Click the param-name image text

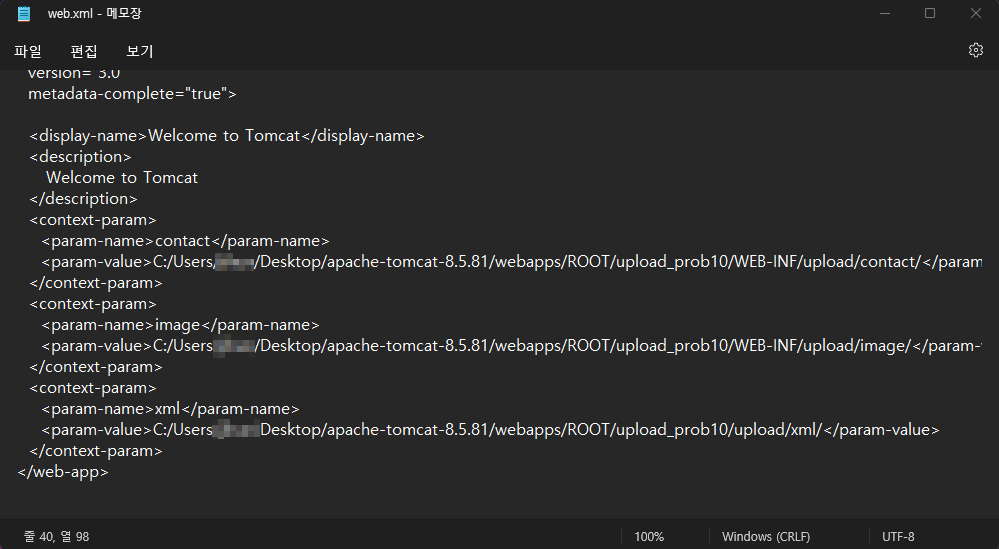[178, 325]
